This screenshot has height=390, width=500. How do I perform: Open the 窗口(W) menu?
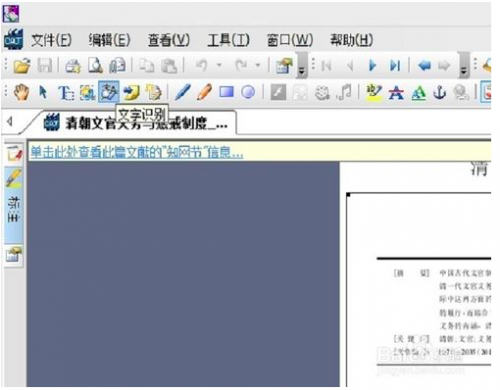[x=290, y=40]
